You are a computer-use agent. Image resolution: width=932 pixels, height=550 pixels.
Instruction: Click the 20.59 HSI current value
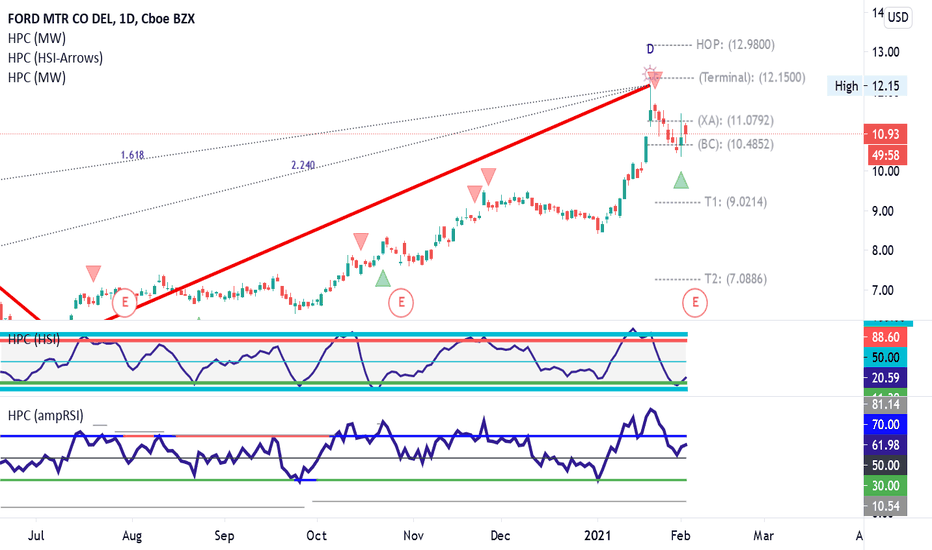pyautogui.click(x=885, y=378)
